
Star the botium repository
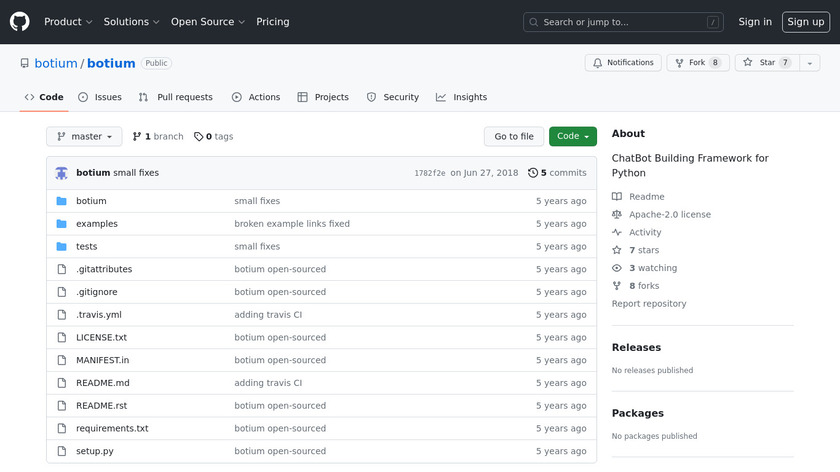767,63
